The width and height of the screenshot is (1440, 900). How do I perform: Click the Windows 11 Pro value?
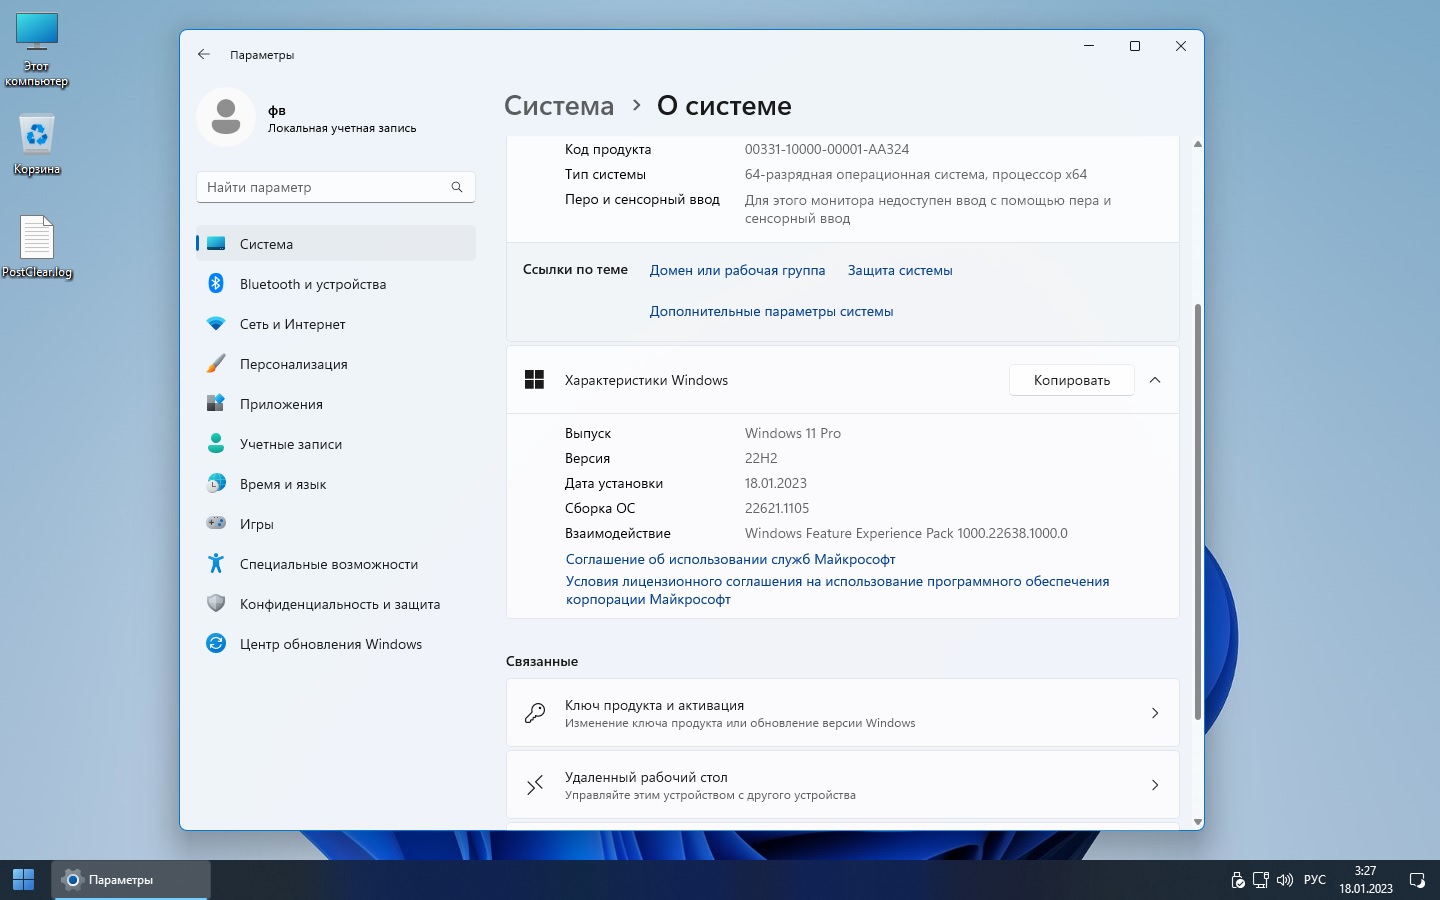[x=793, y=433]
